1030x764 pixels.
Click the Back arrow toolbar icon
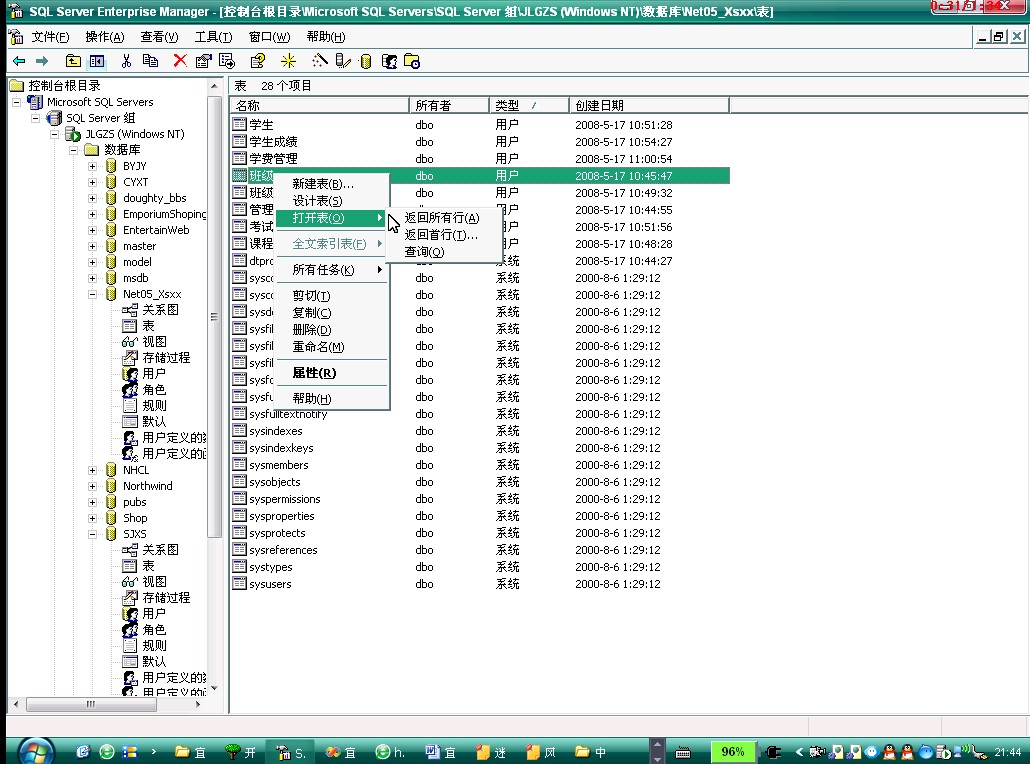[19, 61]
